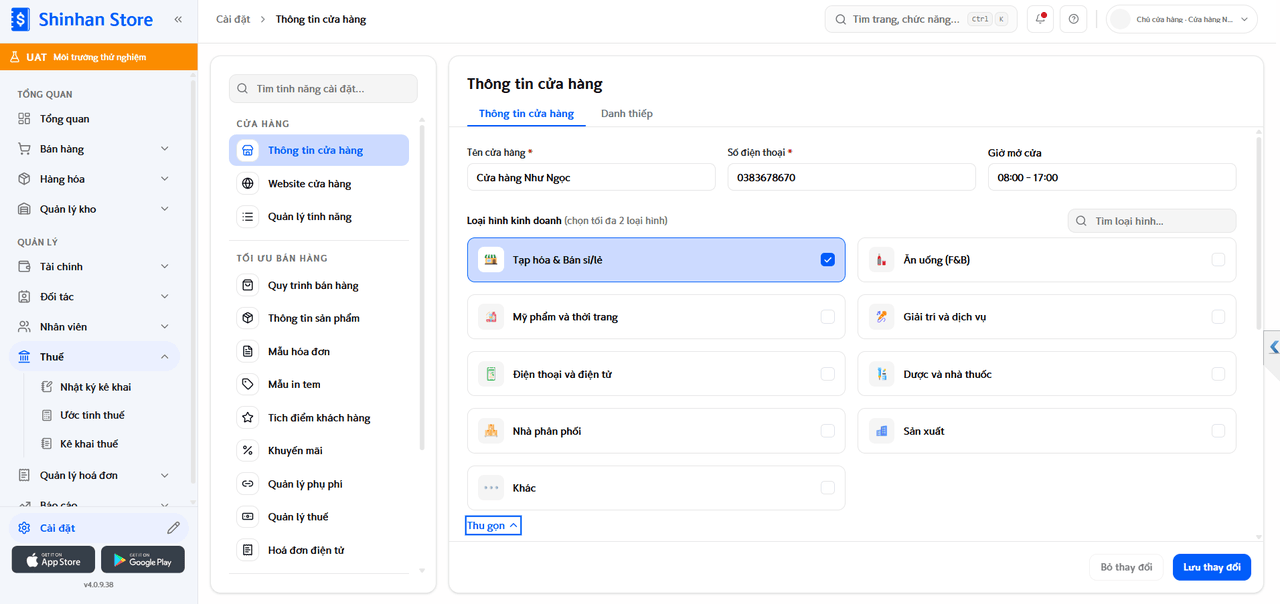Click the Quản lý thuế icon

click(247, 517)
